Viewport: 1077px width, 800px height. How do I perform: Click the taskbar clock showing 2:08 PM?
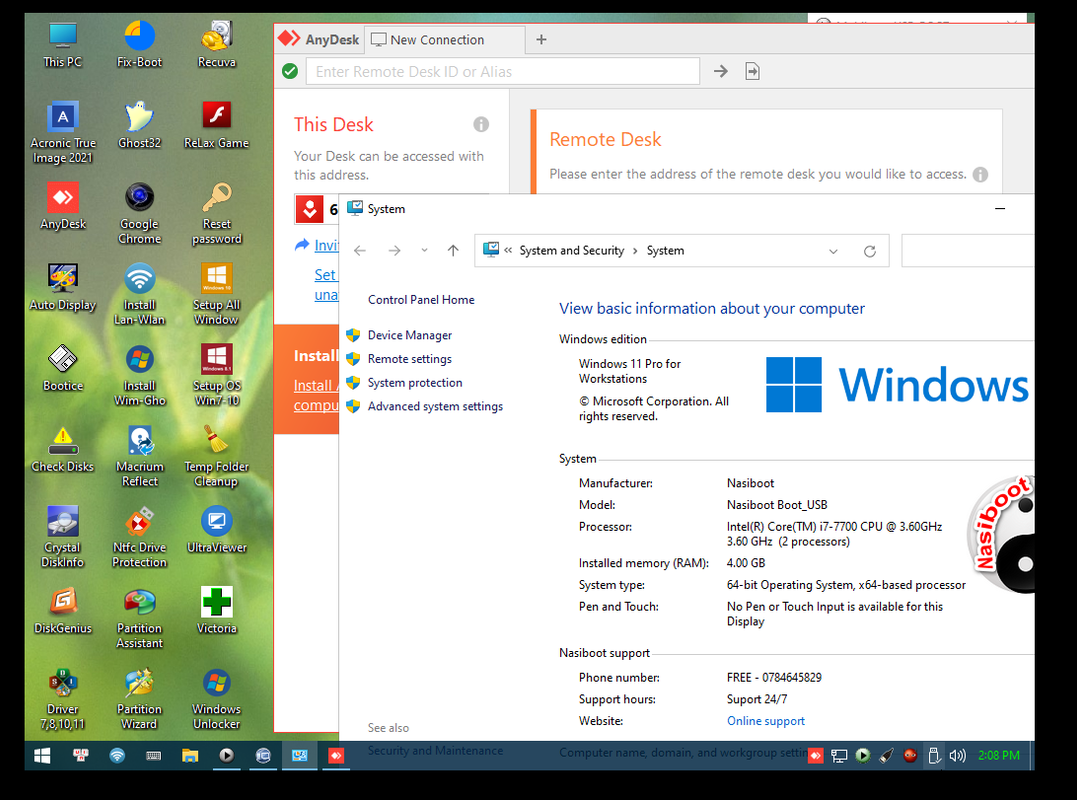[999, 755]
